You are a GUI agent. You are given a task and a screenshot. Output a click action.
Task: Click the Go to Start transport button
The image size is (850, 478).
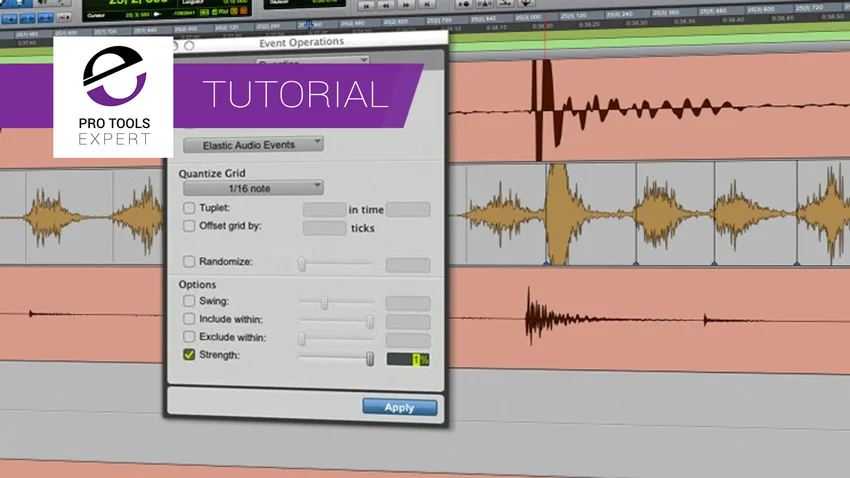point(366,5)
